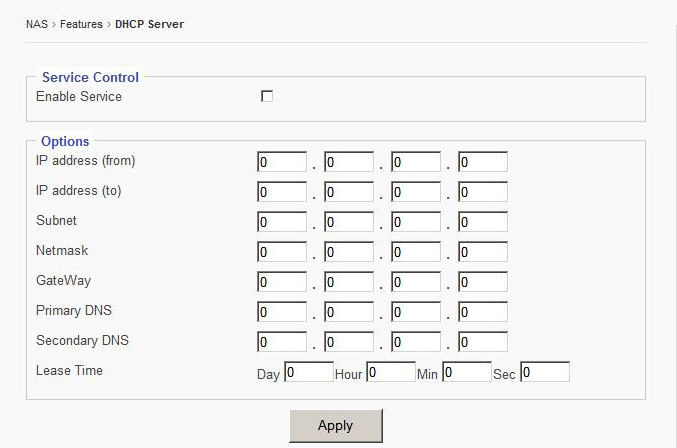Viewport: 677px width, 448px height.
Task: Focus the third Primary DNS octet
Action: (x=416, y=312)
